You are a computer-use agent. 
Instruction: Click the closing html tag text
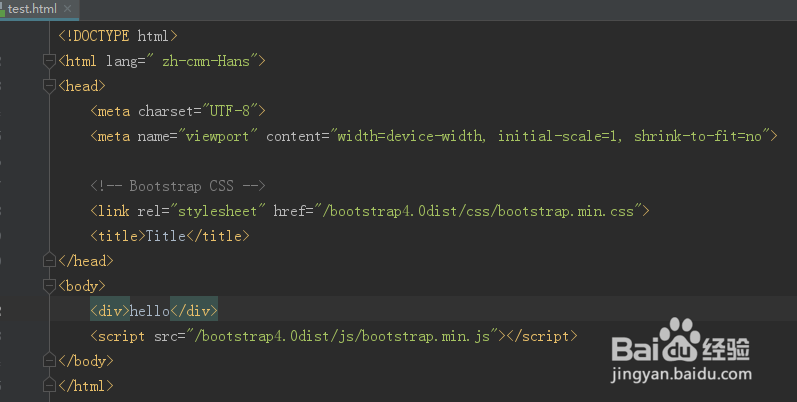click(x=86, y=386)
